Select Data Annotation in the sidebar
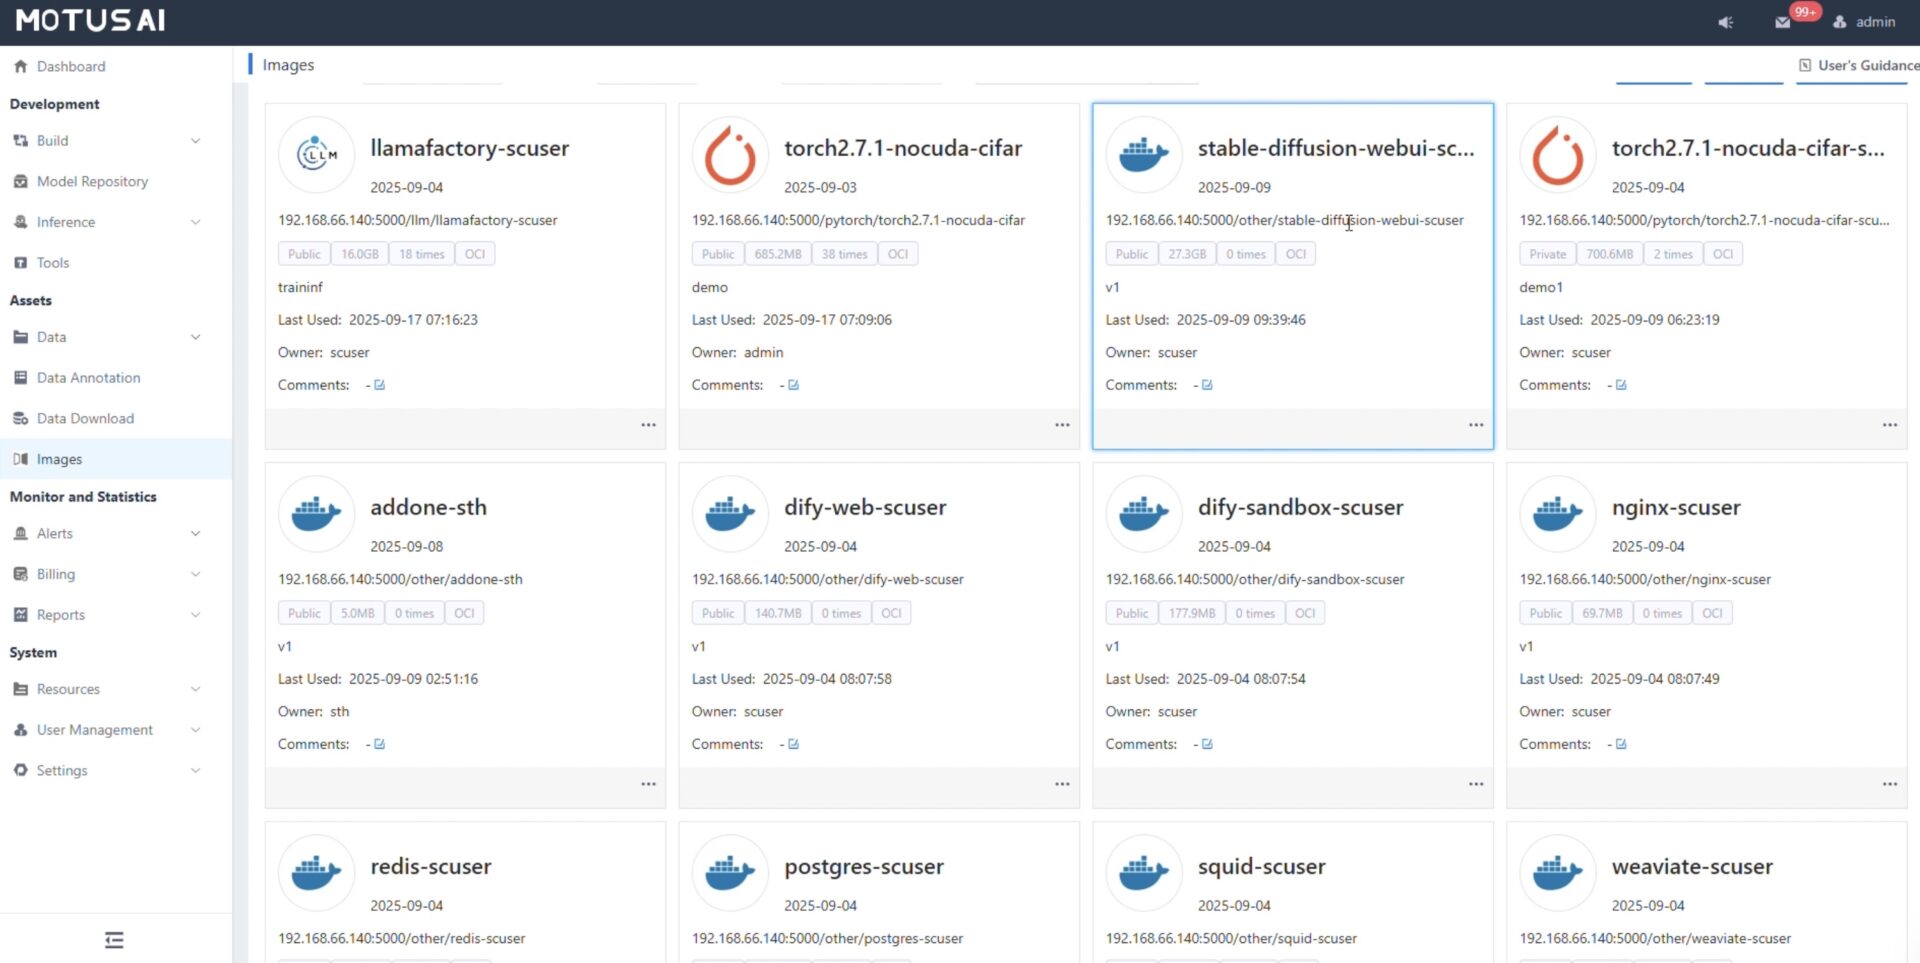 pos(88,377)
